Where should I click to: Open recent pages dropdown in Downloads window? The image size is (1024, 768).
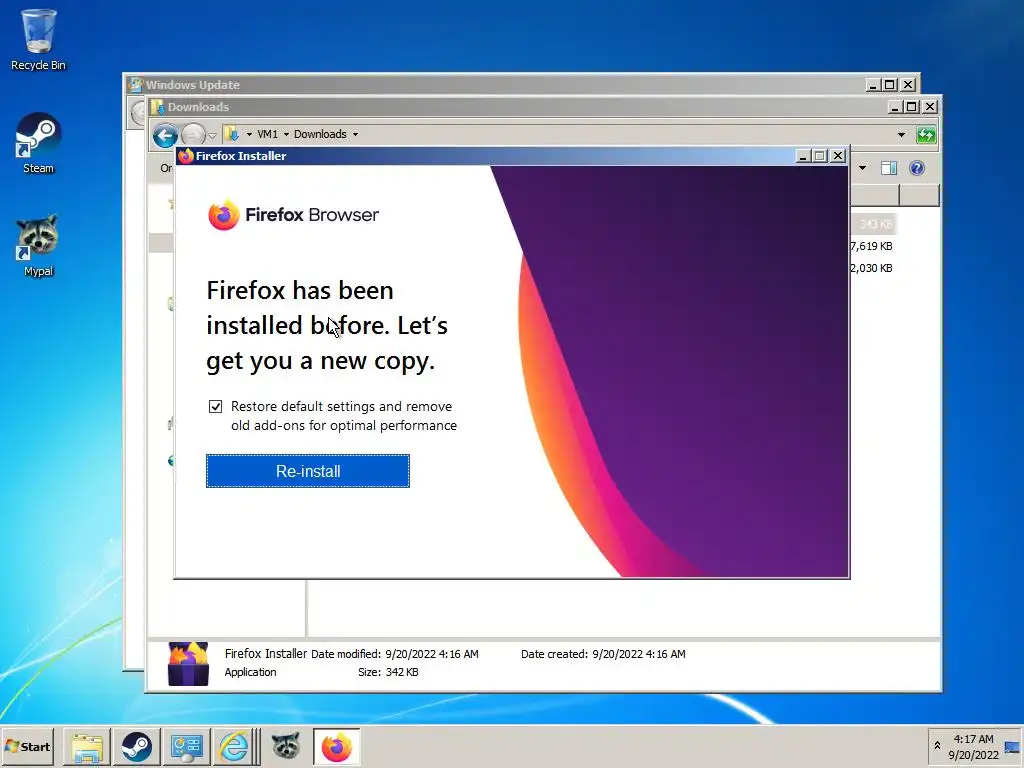212,136
